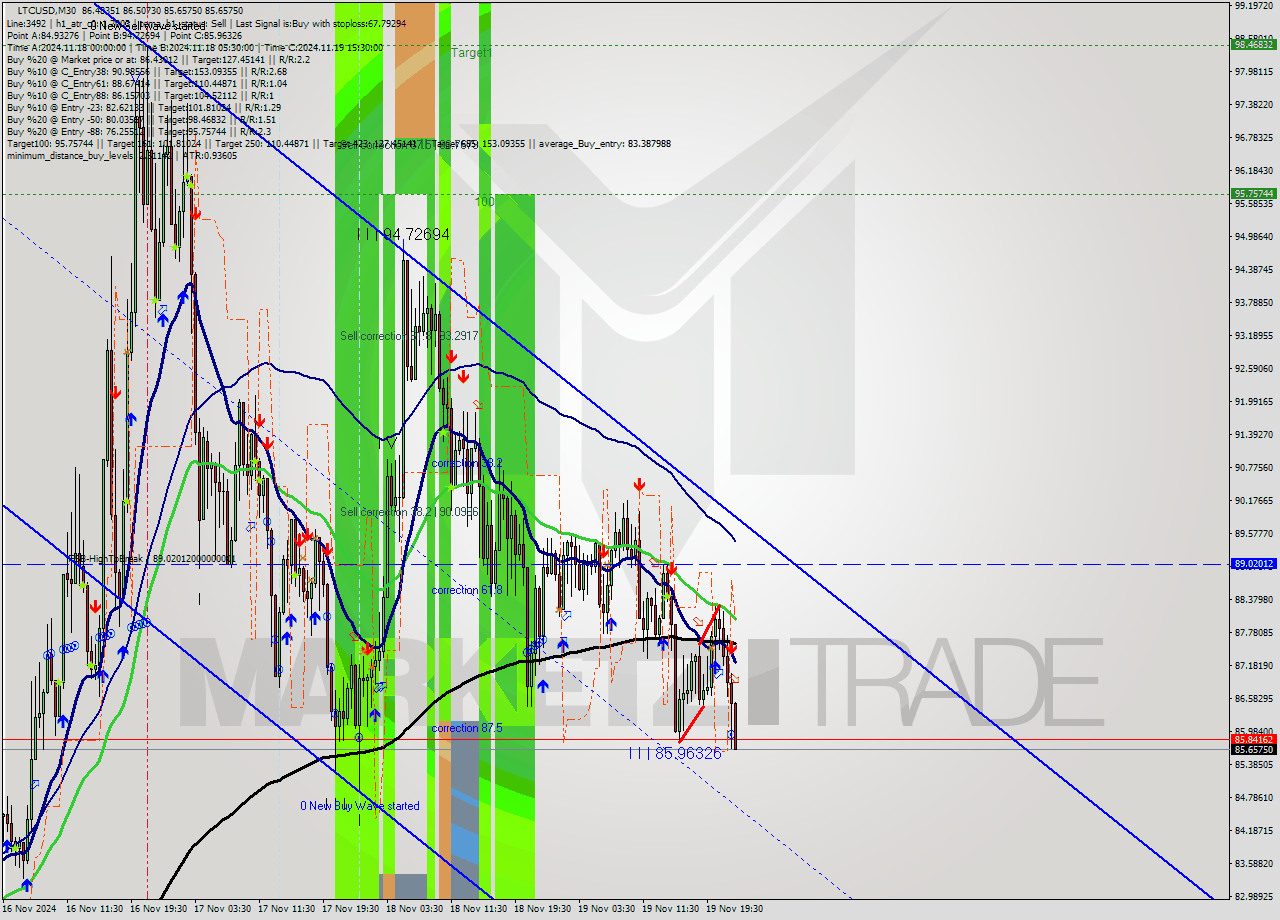The height and width of the screenshot is (920, 1280).
Task: Click the 'Buy %10 @ C_Entry38' line
Action: (147, 71)
